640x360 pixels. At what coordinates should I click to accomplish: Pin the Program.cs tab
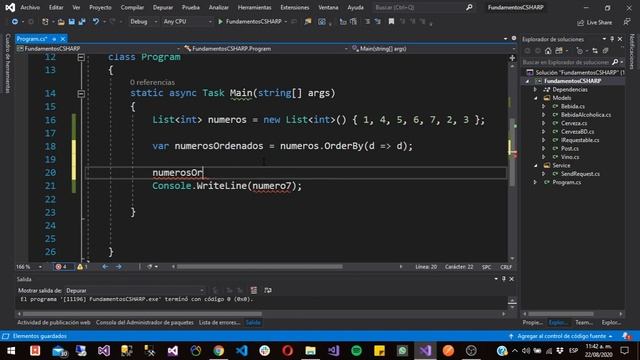pos(54,39)
